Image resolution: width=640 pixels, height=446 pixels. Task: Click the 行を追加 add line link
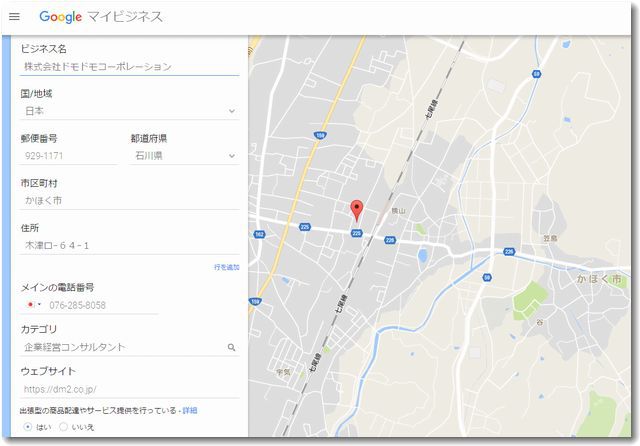click(x=227, y=267)
